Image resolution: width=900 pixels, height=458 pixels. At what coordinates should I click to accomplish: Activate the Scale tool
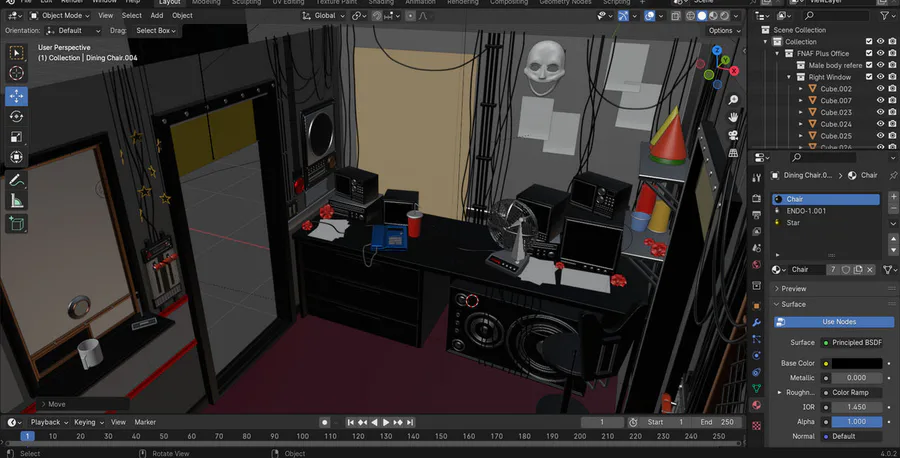(17, 137)
